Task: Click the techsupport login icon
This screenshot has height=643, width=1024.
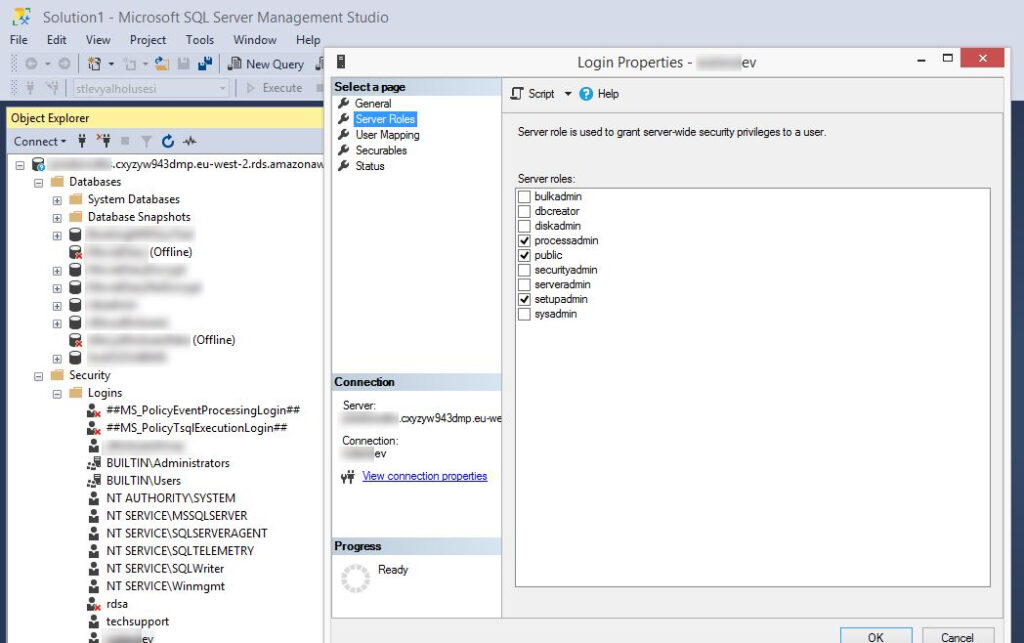Action: point(94,621)
